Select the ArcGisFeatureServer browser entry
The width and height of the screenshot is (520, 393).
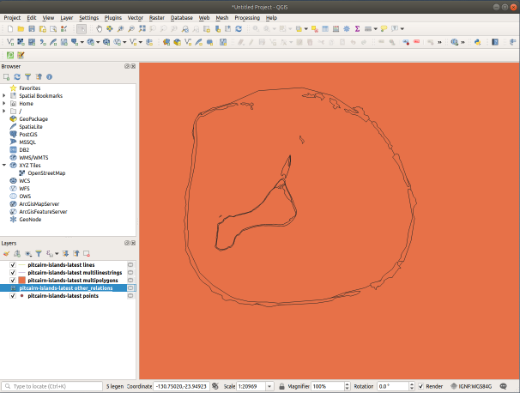pyautogui.click(x=43, y=212)
